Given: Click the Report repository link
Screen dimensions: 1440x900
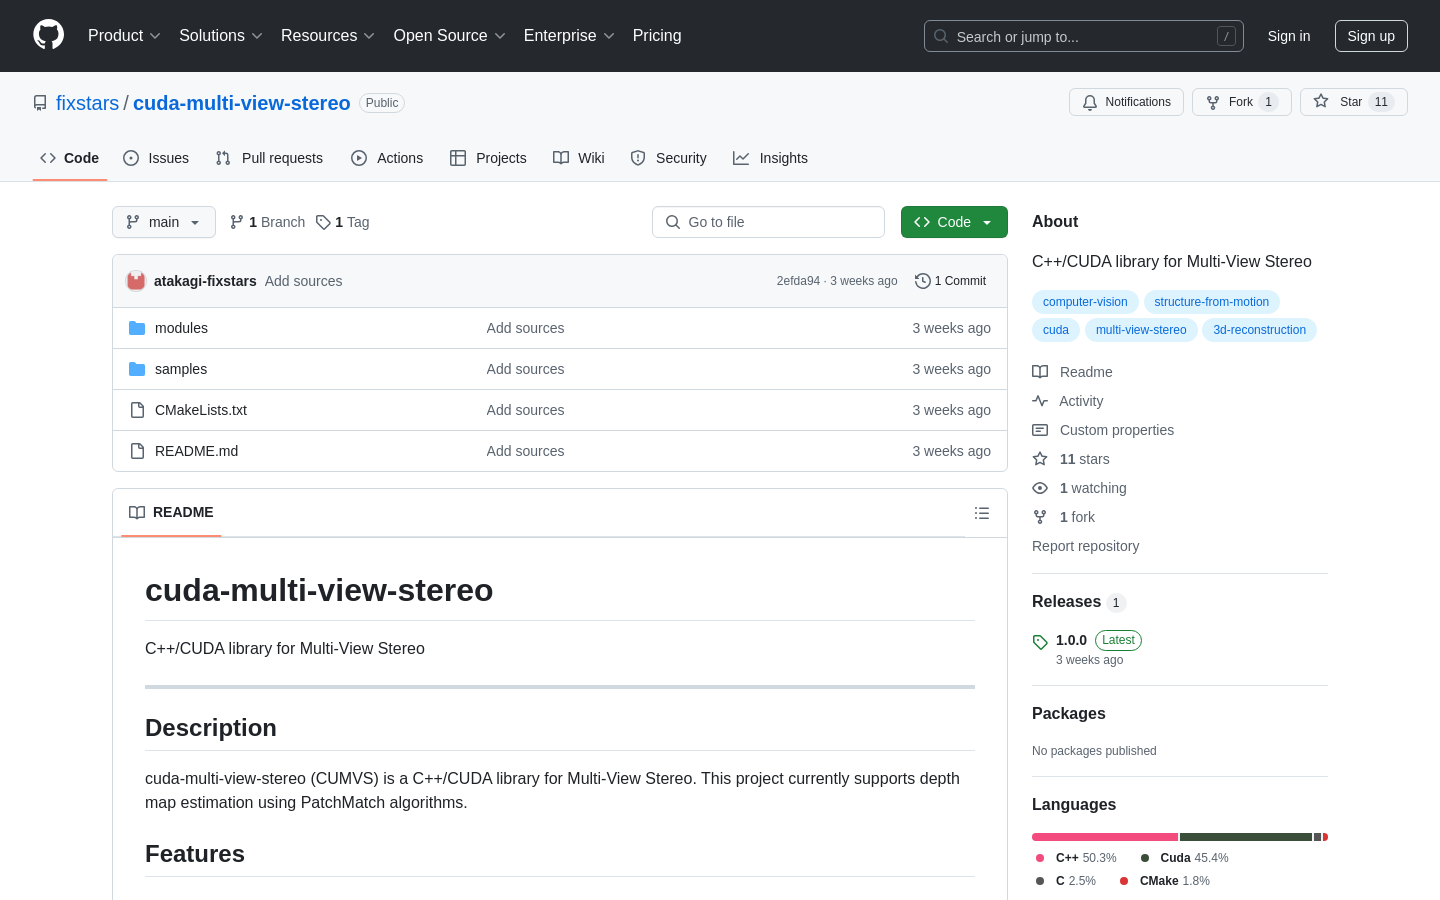Looking at the screenshot, I should pyautogui.click(x=1085, y=546).
